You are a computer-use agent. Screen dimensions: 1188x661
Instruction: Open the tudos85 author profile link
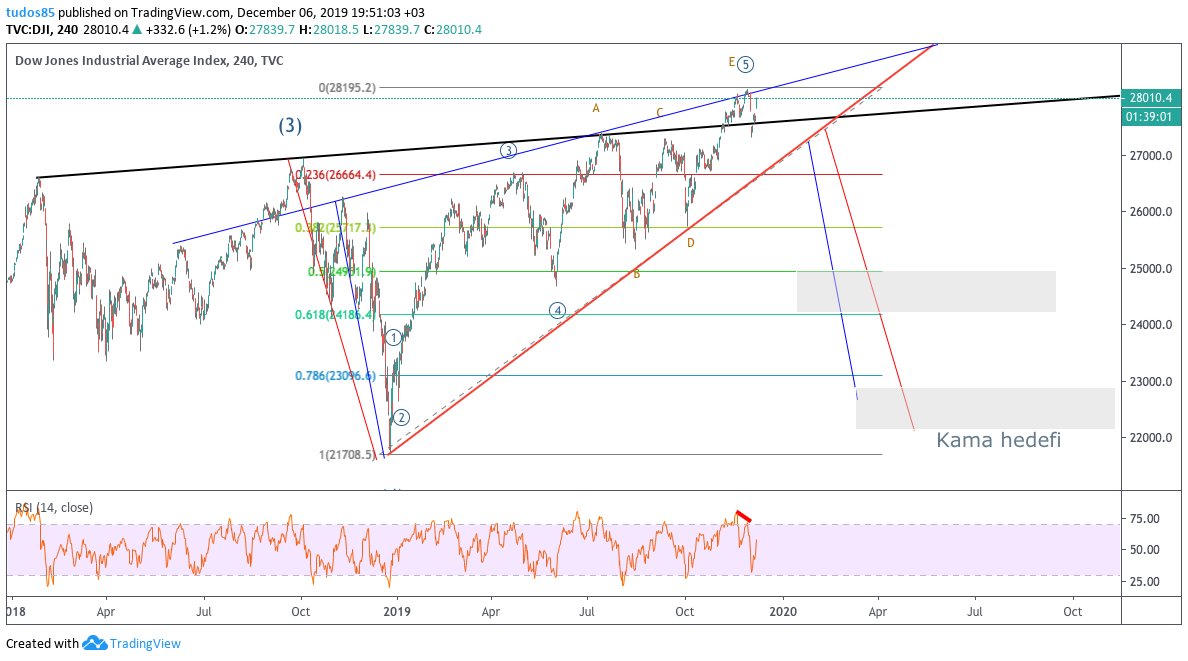(x=30, y=10)
